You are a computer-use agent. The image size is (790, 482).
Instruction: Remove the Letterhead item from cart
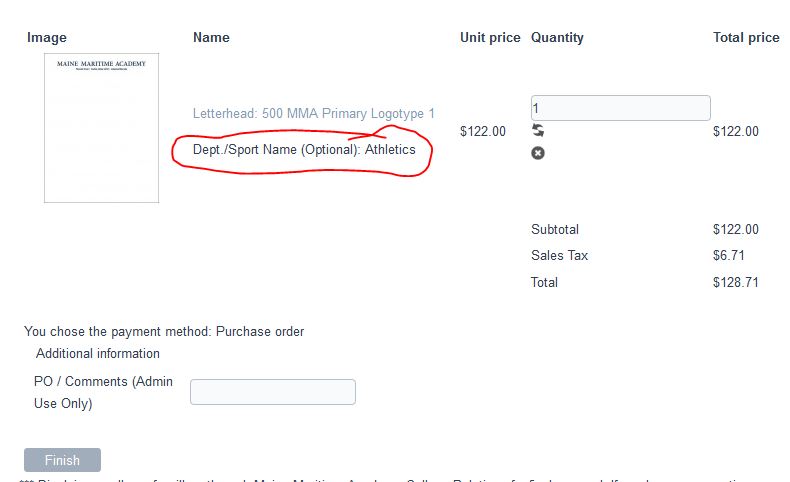click(538, 153)
